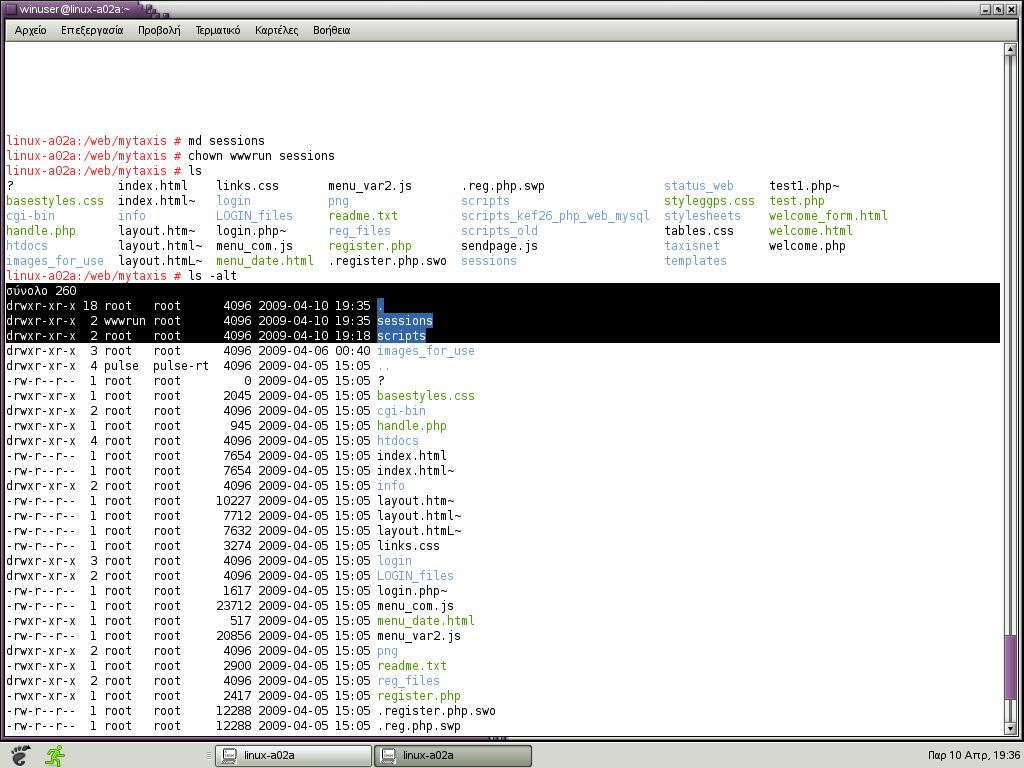Click 'register.php' in the long listing
1024x768 pixels.
[x=419, y=696]
